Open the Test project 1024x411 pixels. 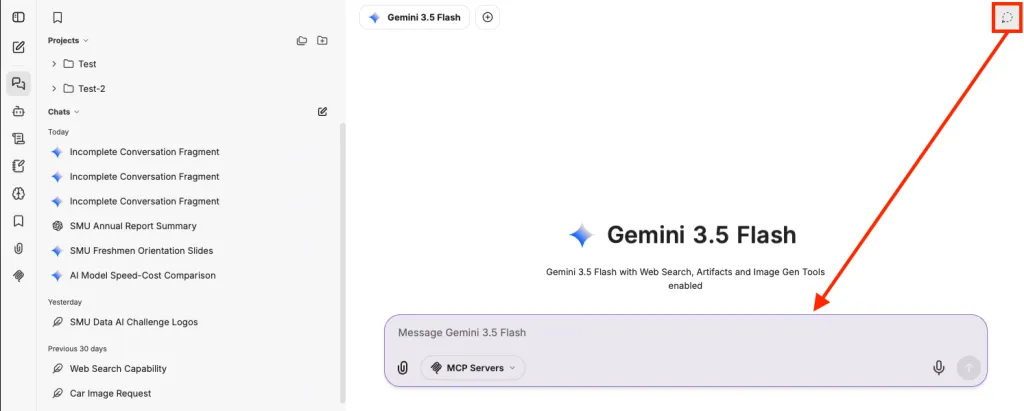coord(87,64)
